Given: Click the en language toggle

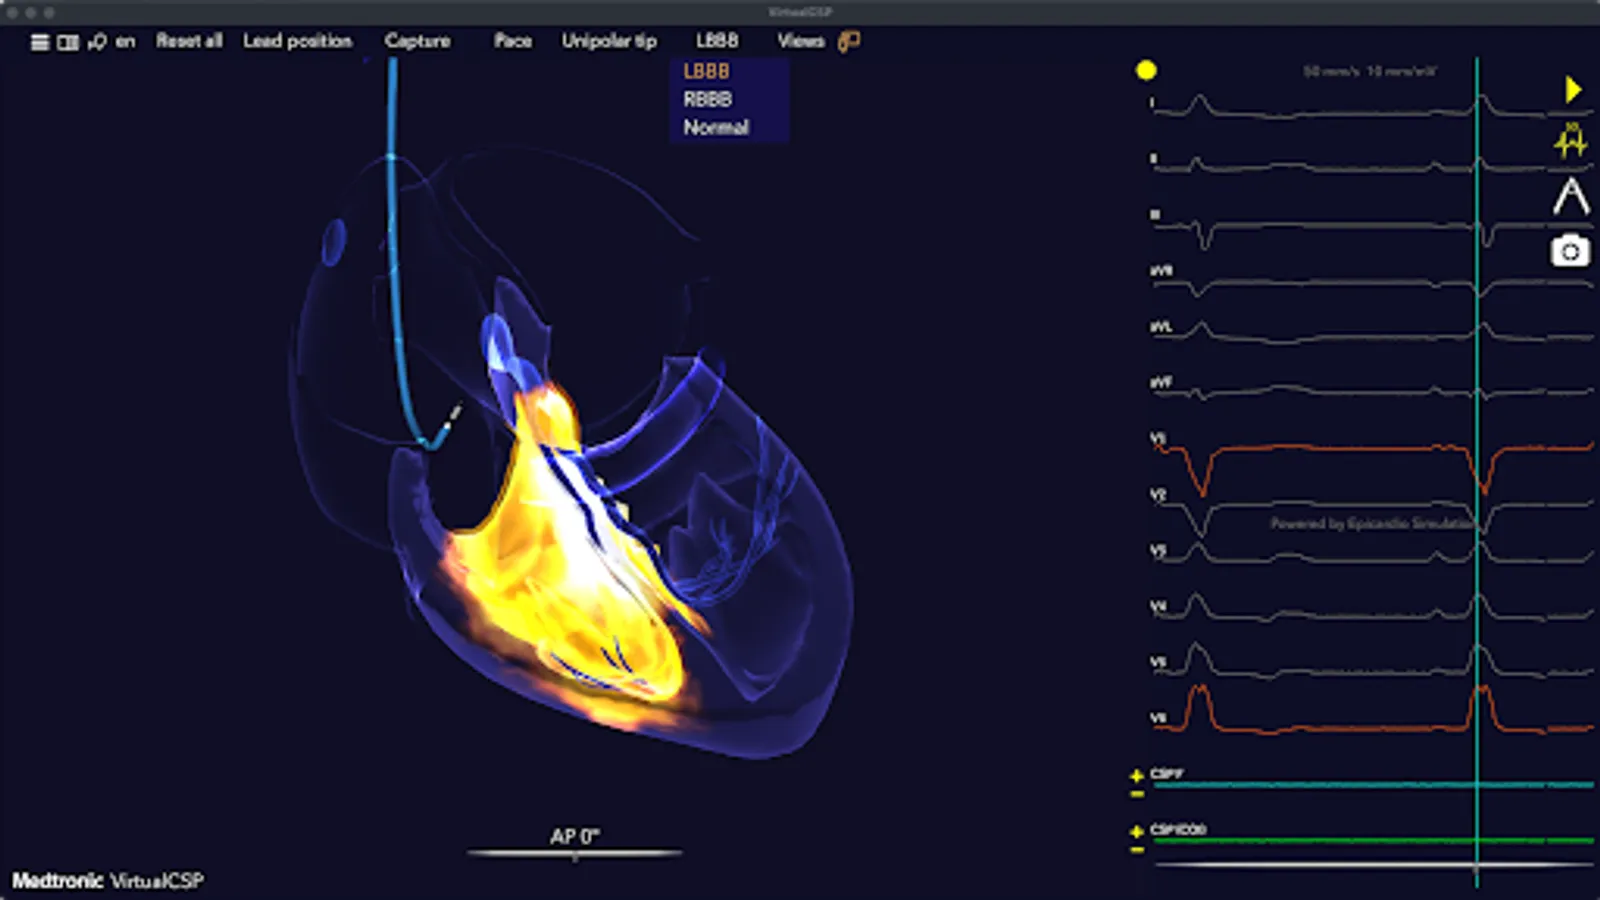Looking at the screenshot, I should 124,42.
